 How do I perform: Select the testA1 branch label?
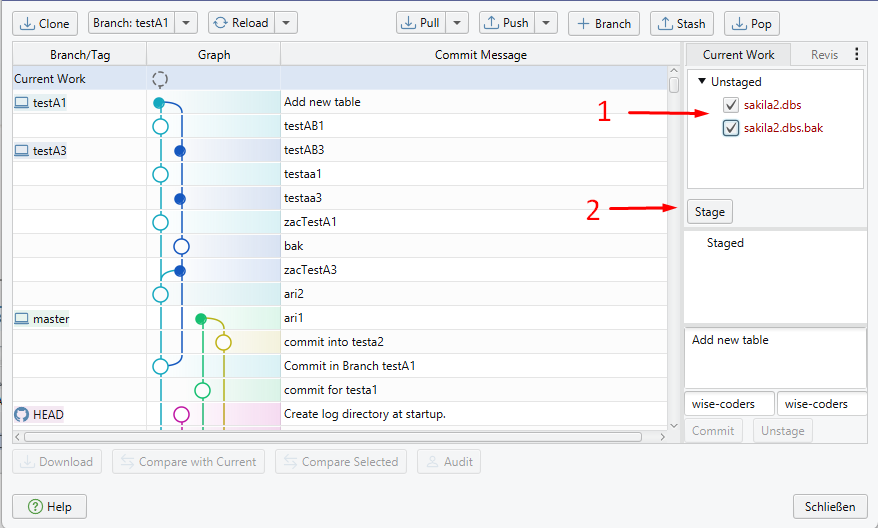[x=40, y=103]
